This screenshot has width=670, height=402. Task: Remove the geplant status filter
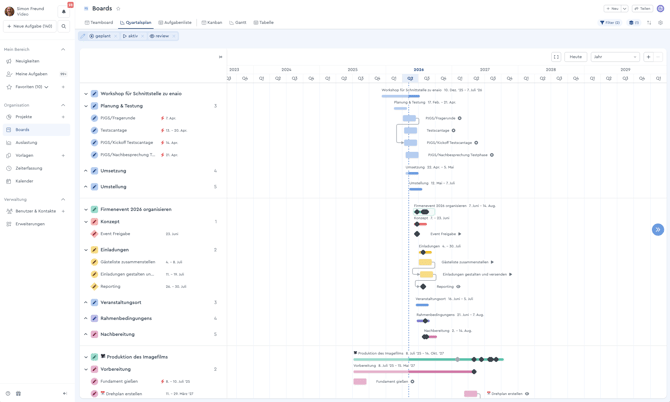[115, 36]
